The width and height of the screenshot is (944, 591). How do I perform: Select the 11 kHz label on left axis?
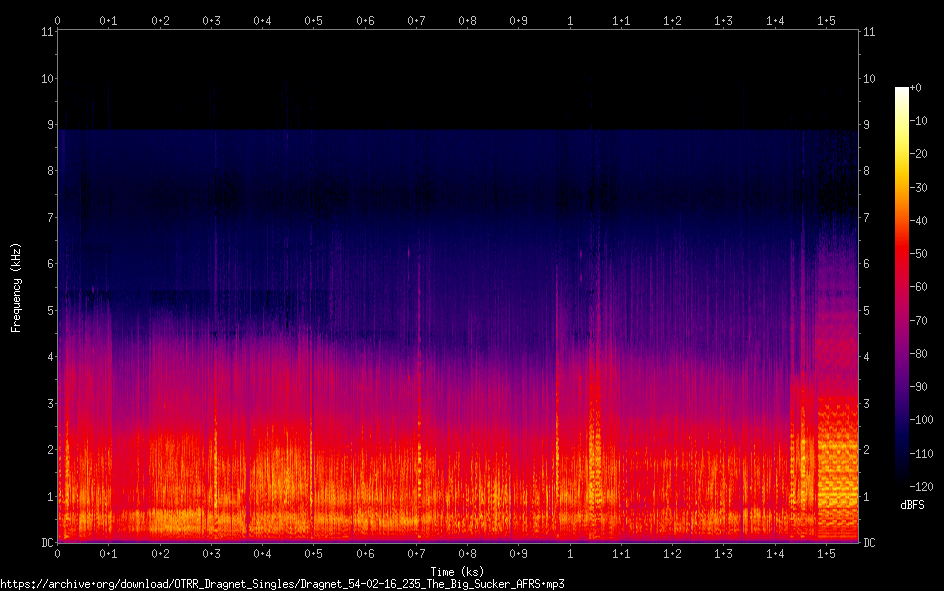tap(46, 32)
